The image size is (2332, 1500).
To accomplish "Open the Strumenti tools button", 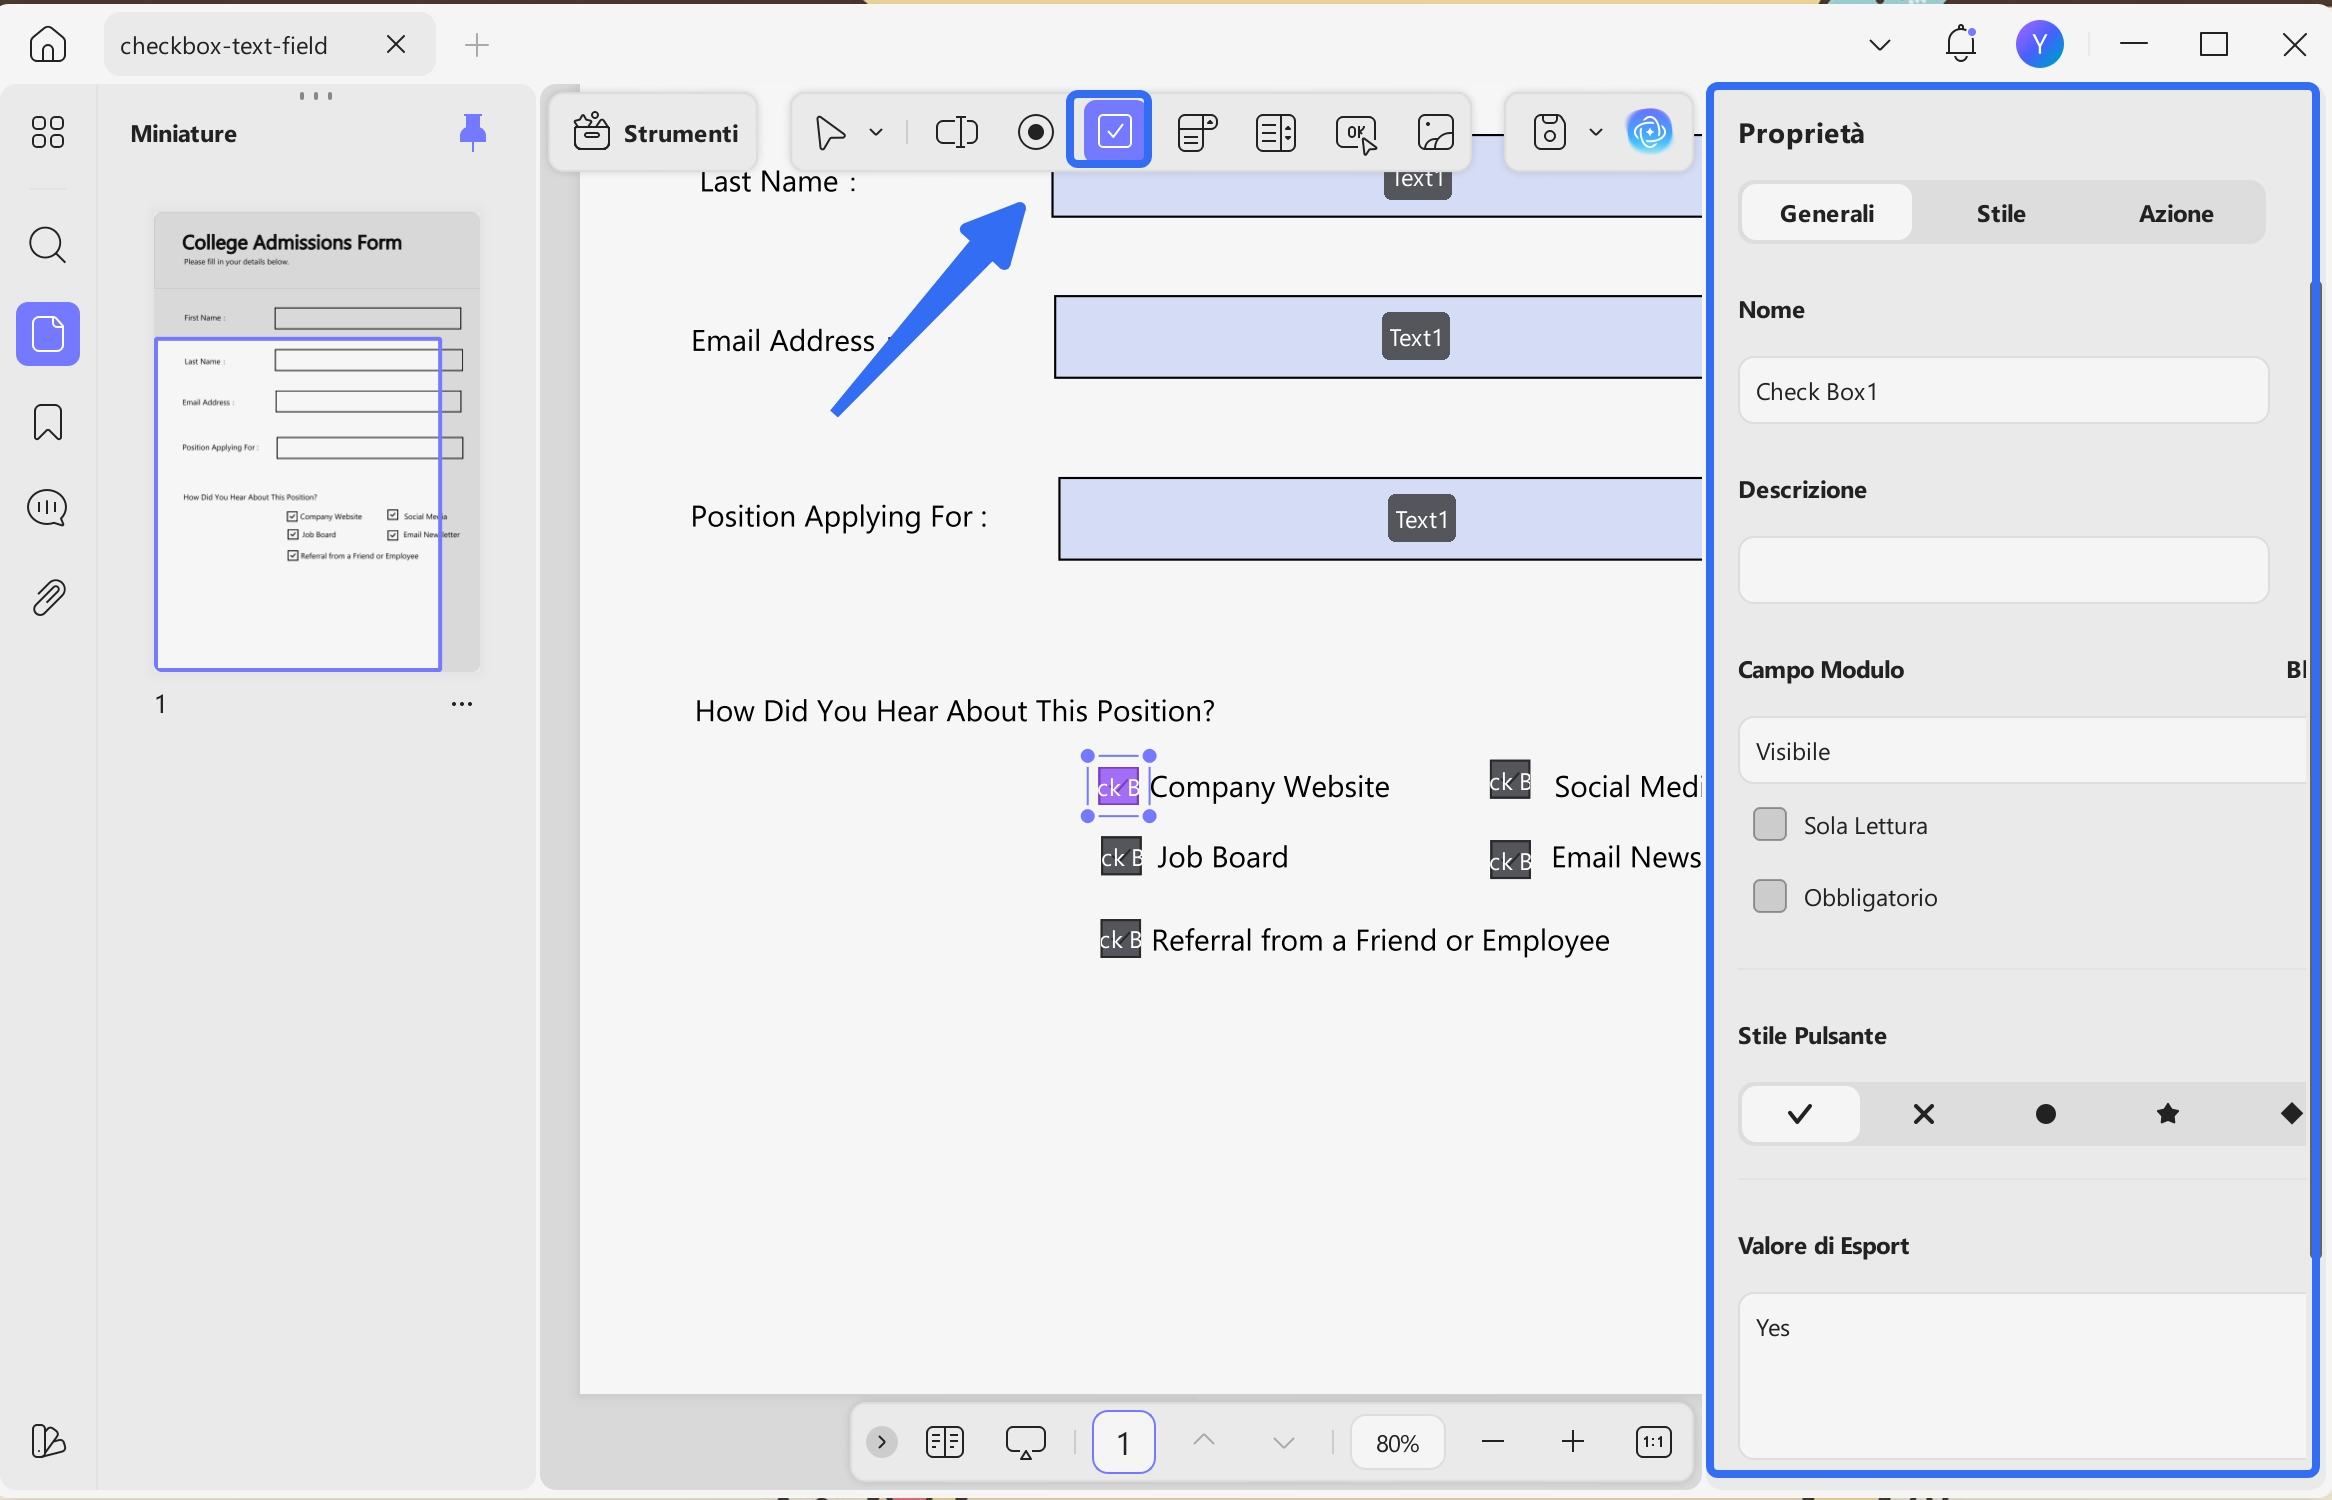I will [655, 132].
